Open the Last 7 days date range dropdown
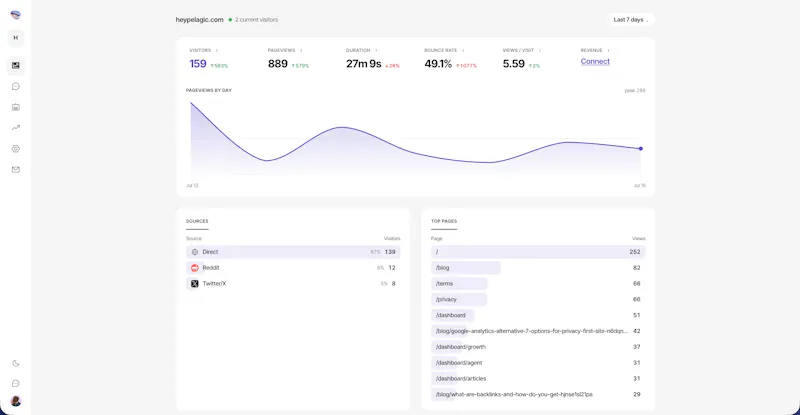 631,19
